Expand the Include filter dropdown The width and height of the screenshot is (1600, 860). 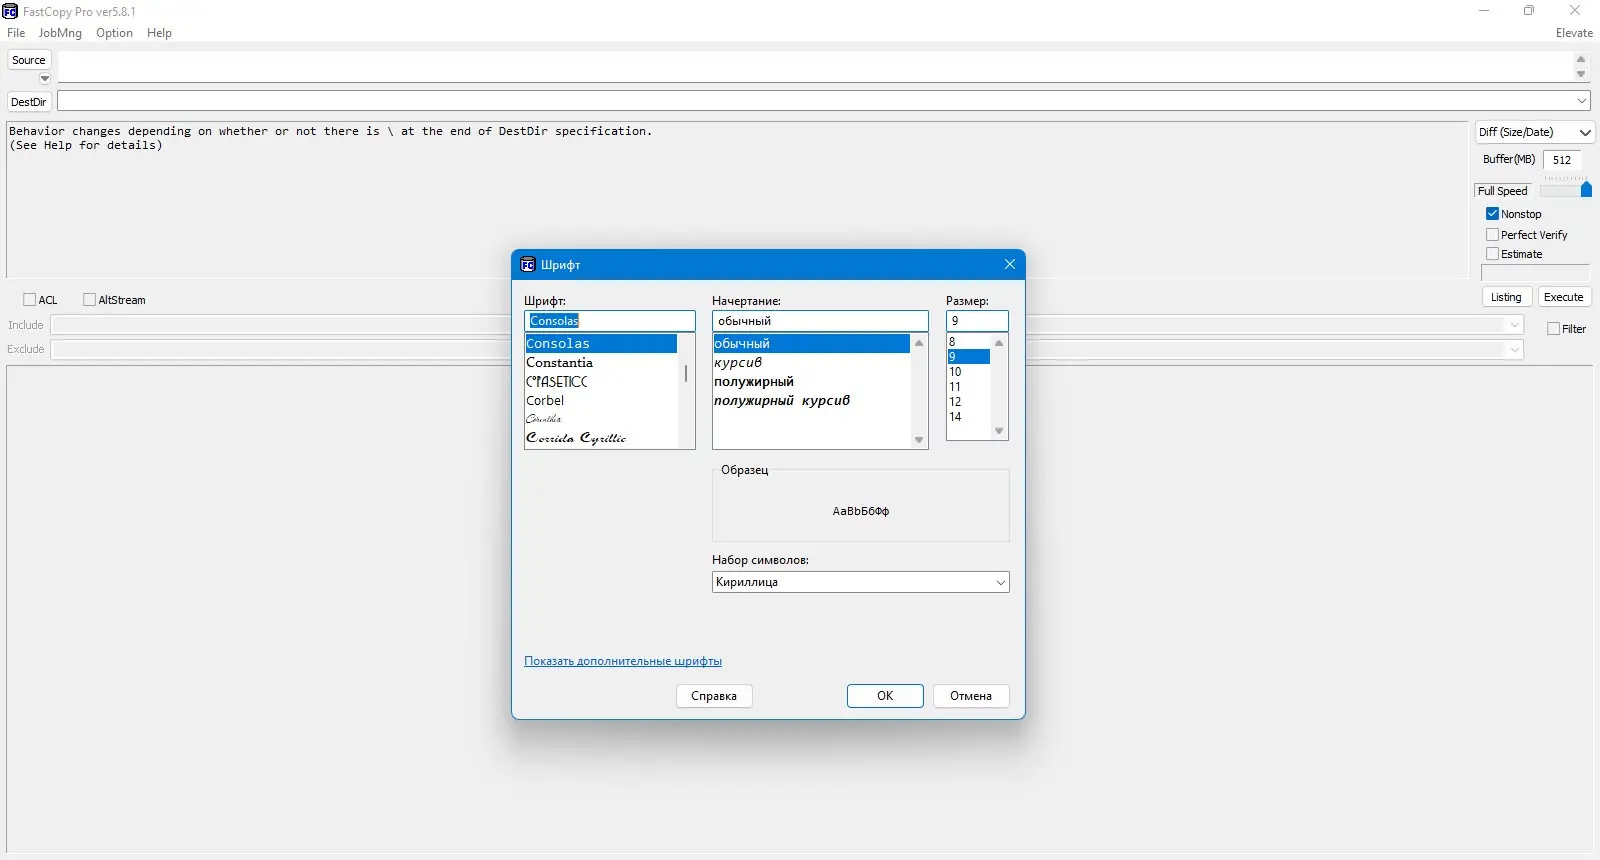1514,325
